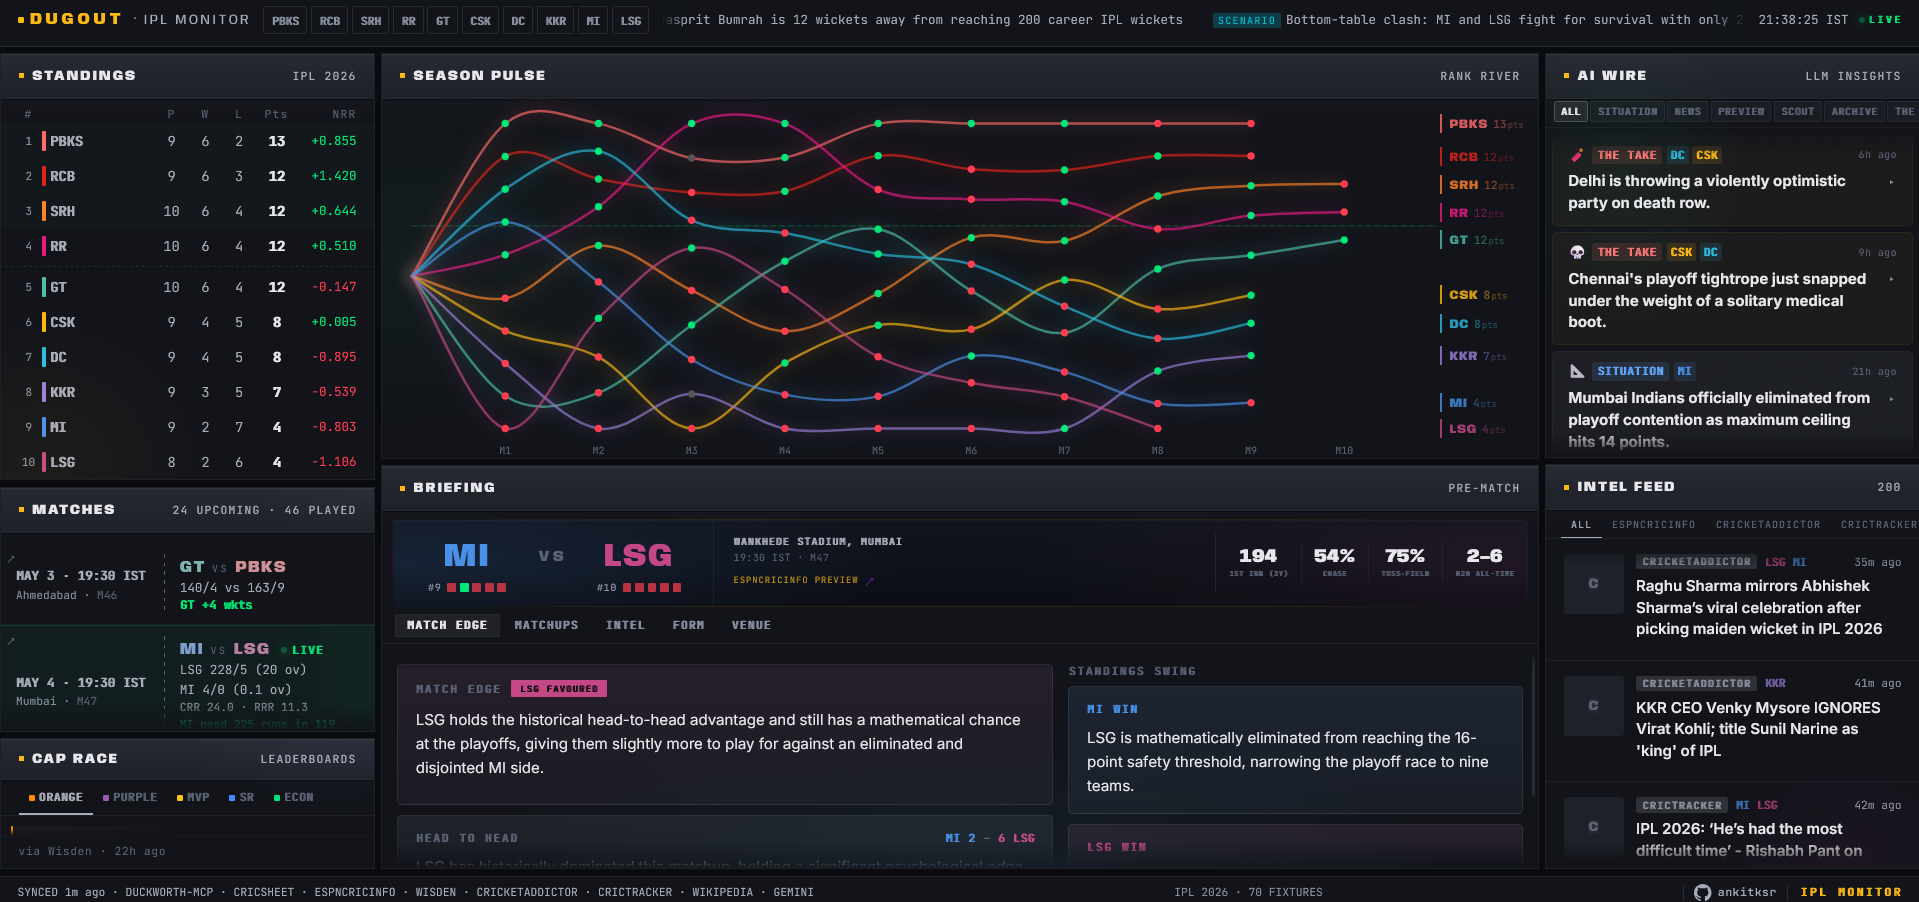Show the SR leaderboard tab
This screenshot has height=902, width=1919.
(x=241, y=797)
